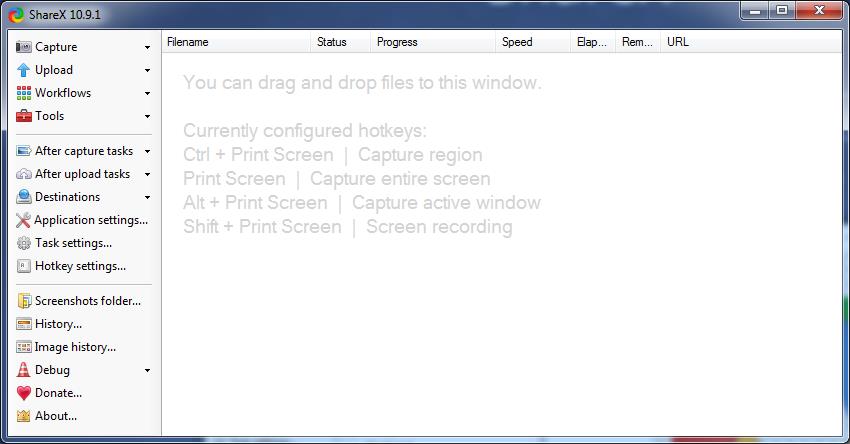This screenshot has height=444, width=850.
Task: Open About... text
Action: [56, 416]
